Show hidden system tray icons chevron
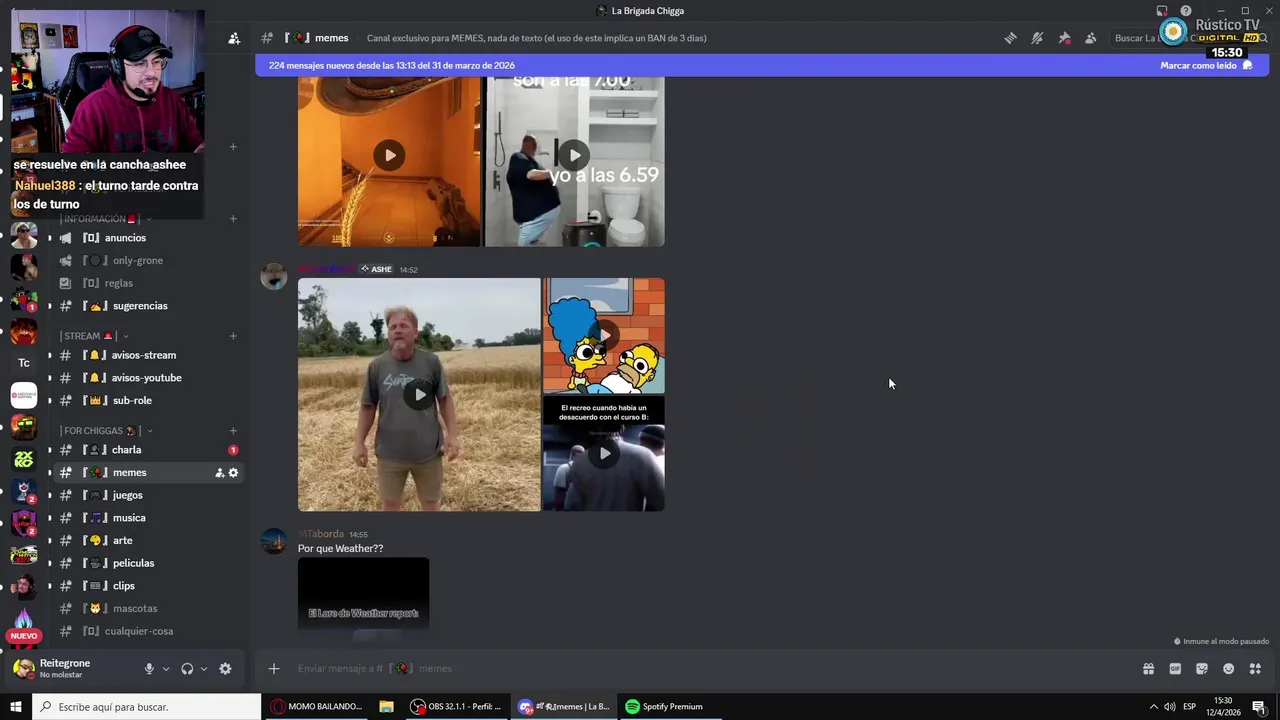Screen dimensions: 1280x720 (1153, 707)
